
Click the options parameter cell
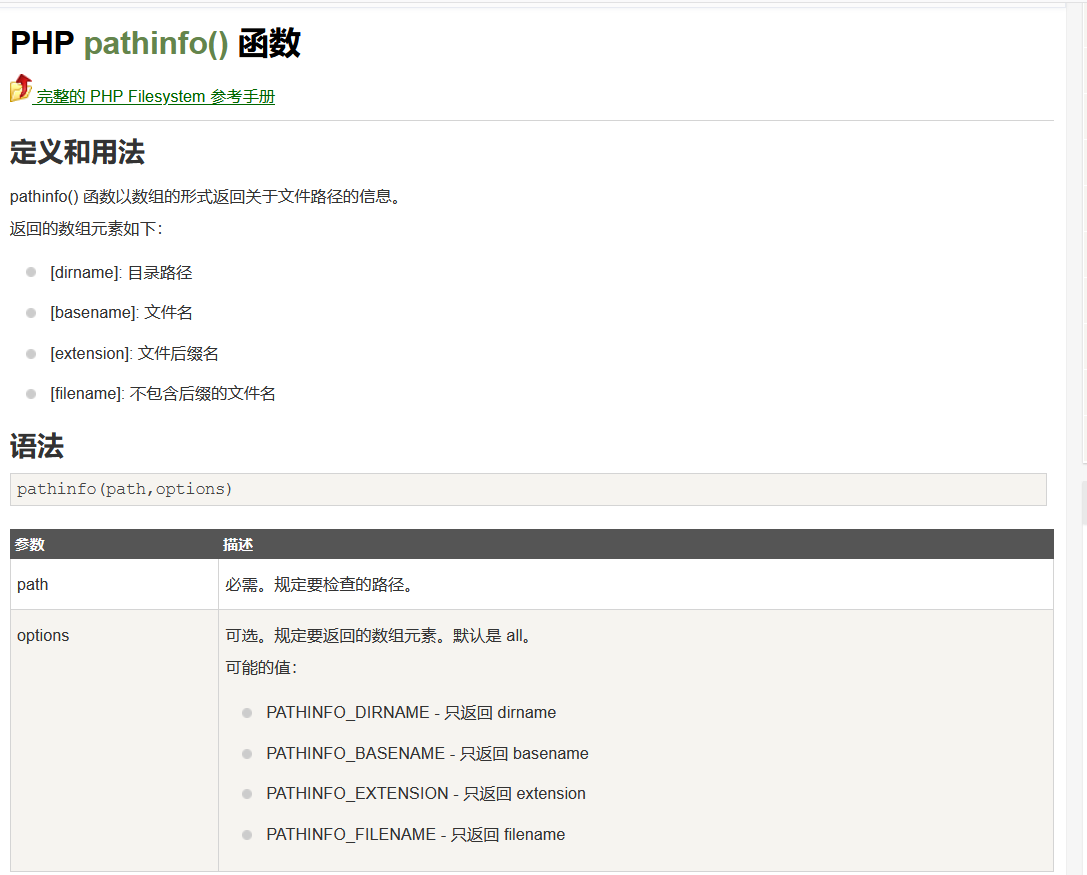coord(43,635)
